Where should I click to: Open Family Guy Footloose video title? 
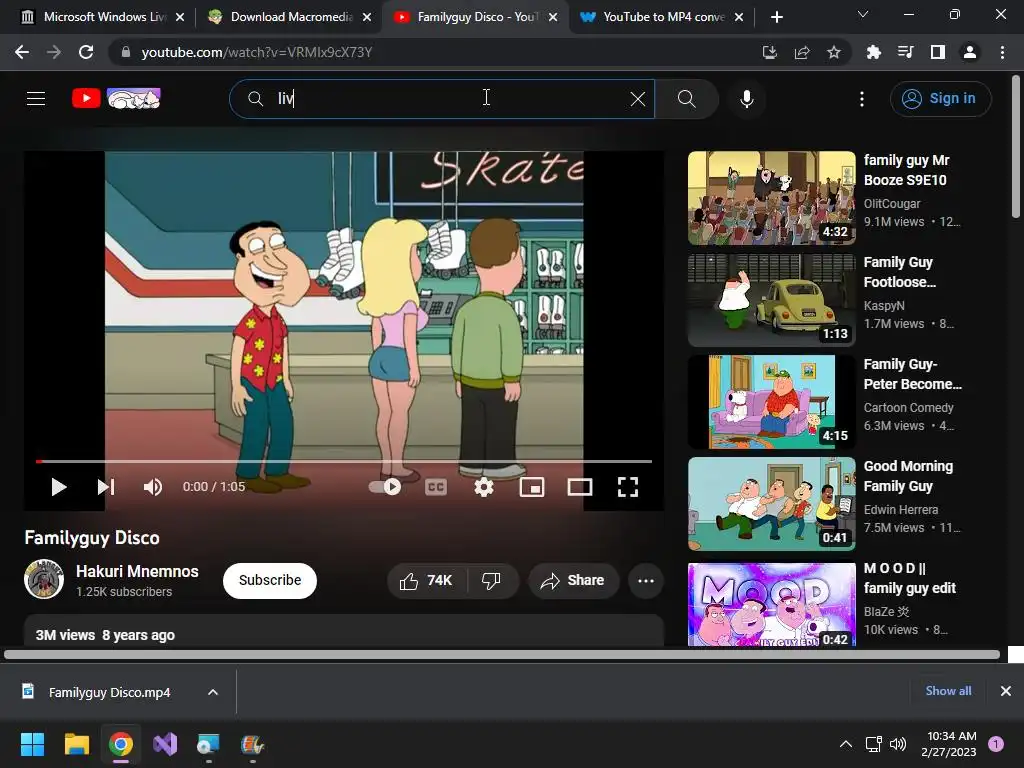899,272
